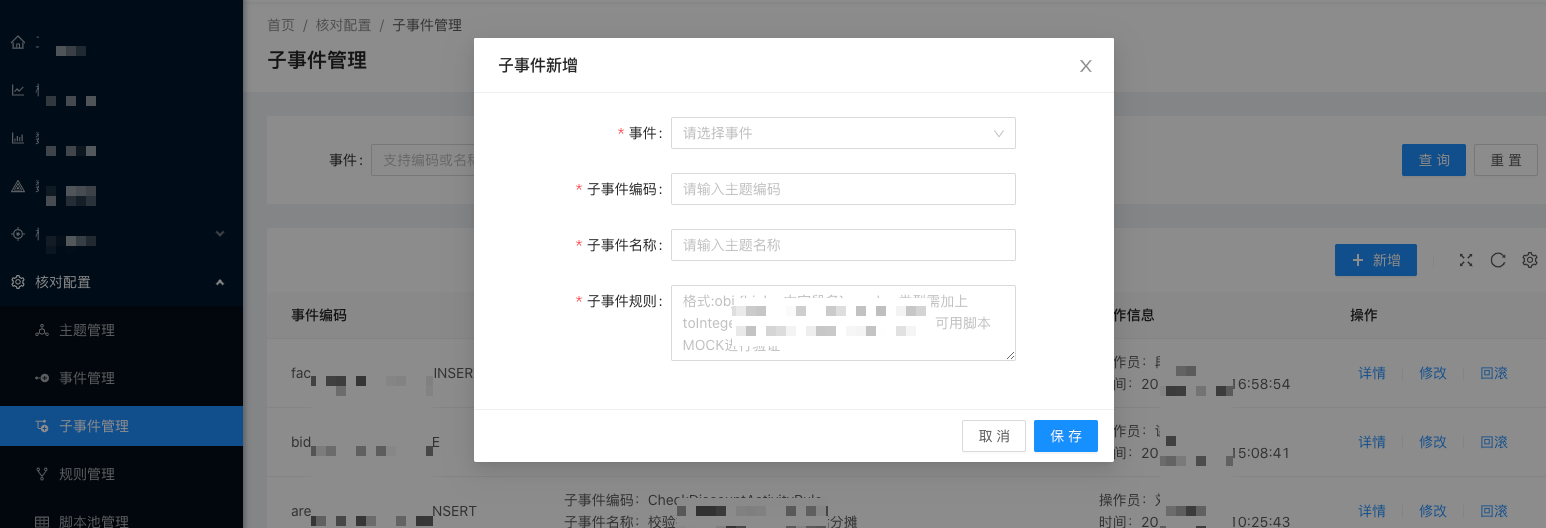Click the refresh icon in table toolbar
Screen dimensions: 1546x528
point(1498,260)
